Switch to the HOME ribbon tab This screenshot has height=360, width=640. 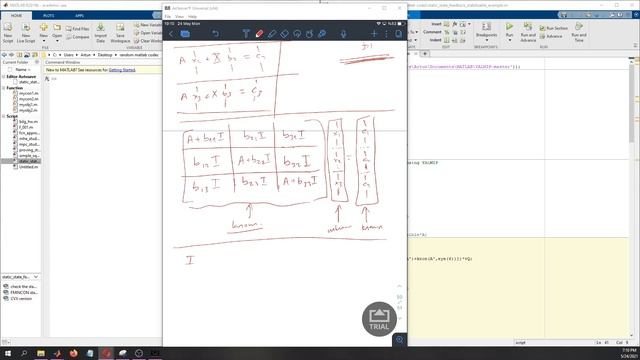16,16
